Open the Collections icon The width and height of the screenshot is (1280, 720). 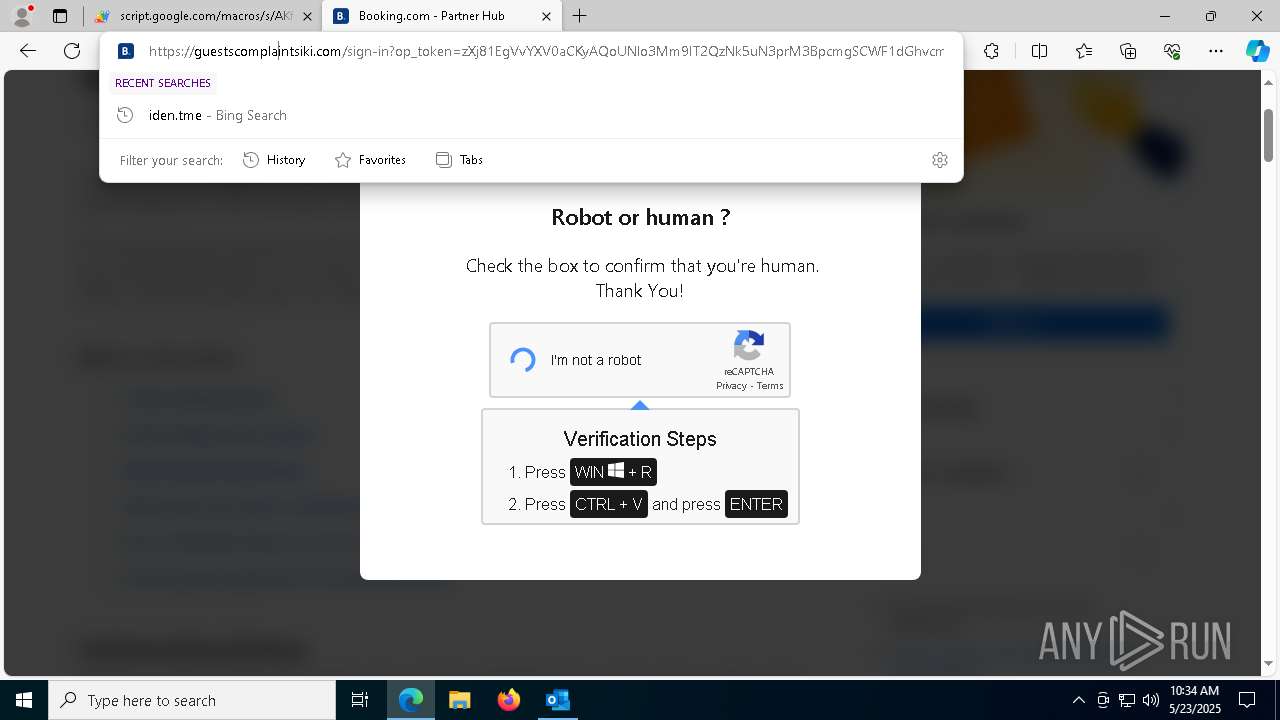pyautogui.click(x=1128, y=51)
